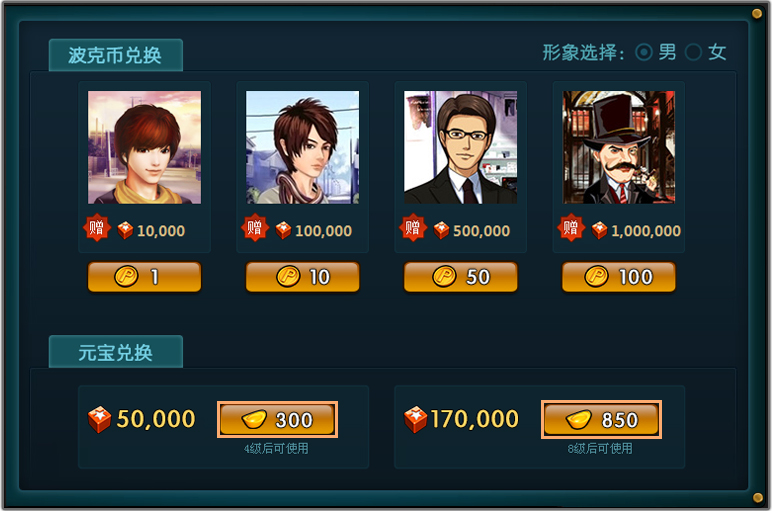773x511 pixels.
Task: Buy the avatar for 10 P-coins
Action: click(x=303, y=277)
